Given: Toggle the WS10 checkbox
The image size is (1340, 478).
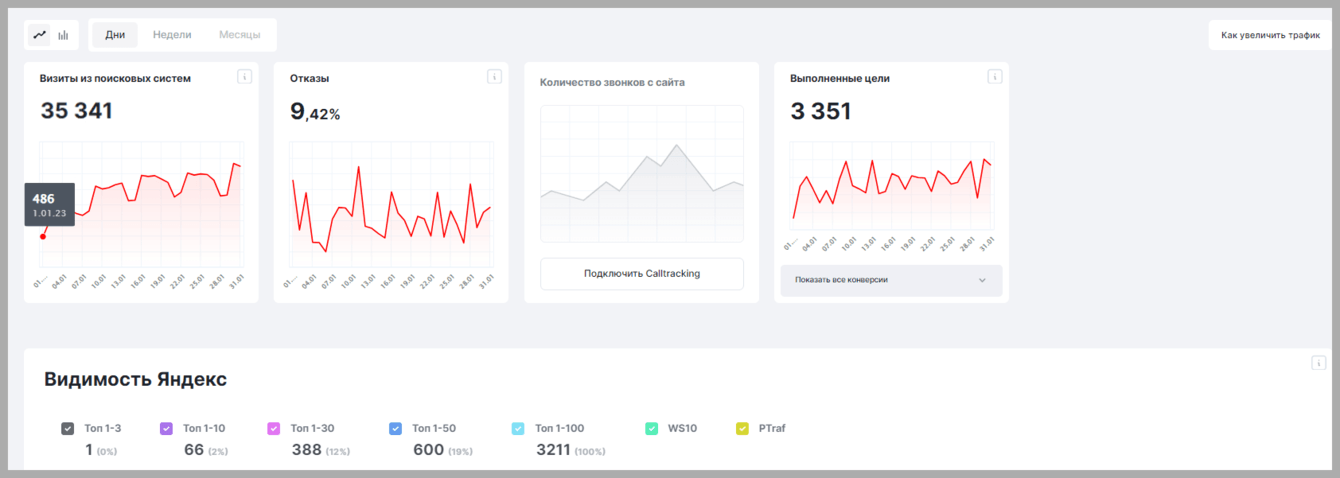Looking at the screenshot, I should pyautogui.click(x=651, y=428).
